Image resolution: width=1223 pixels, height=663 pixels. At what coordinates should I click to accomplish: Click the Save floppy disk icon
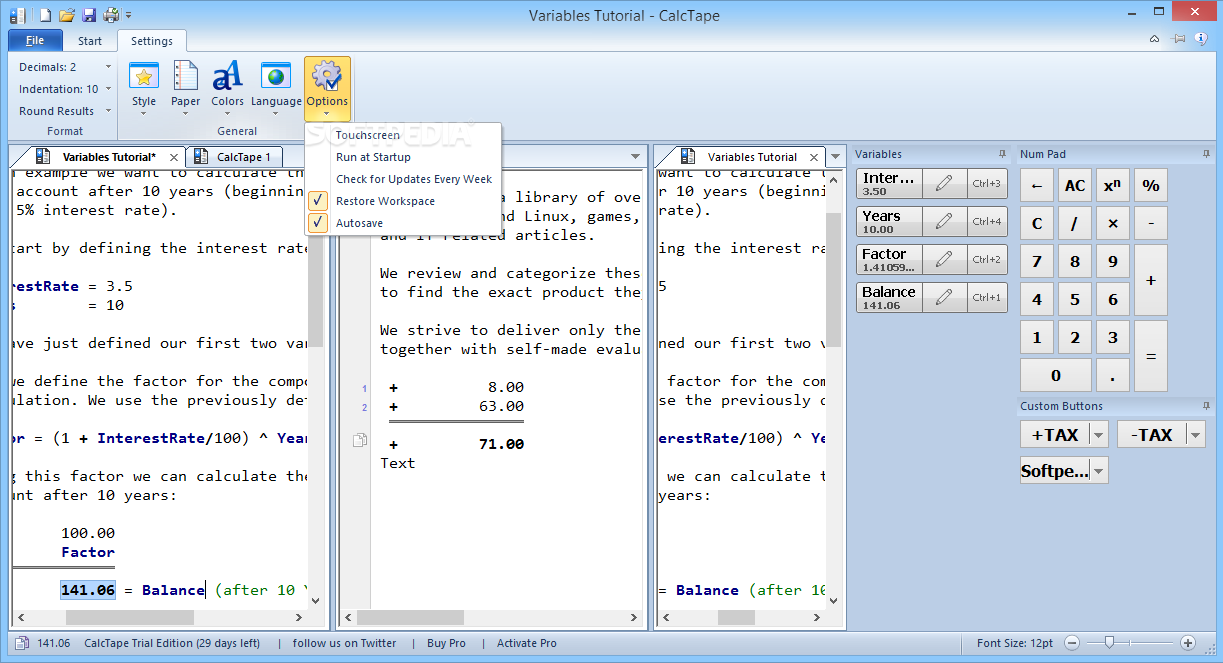click(x=89, y=15)
